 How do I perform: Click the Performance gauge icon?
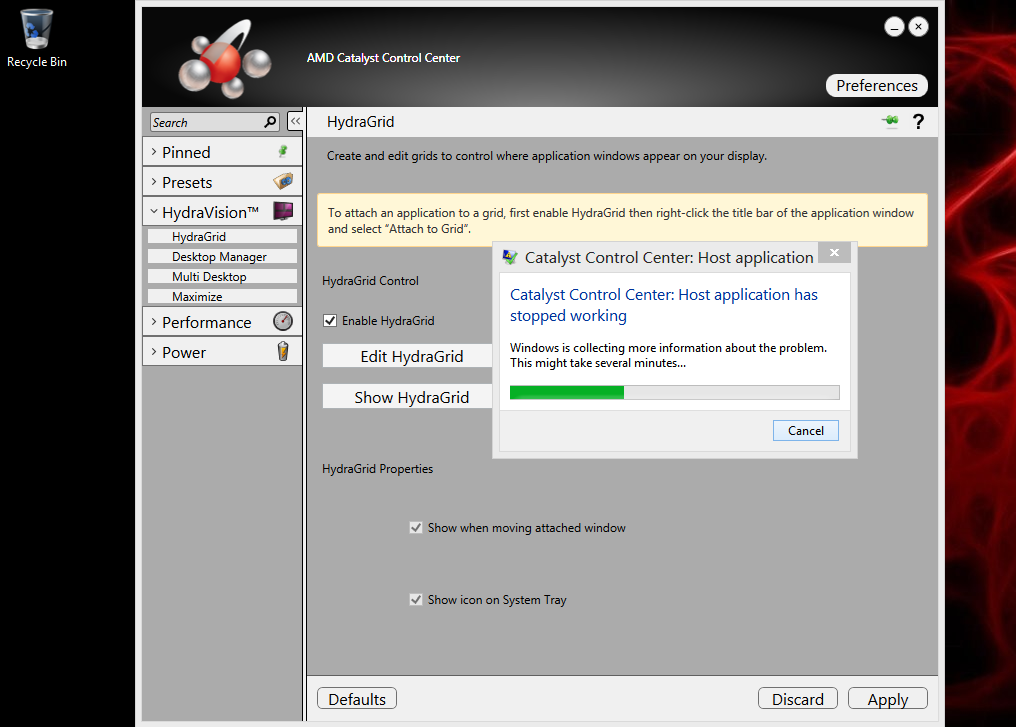coord(283,321)
